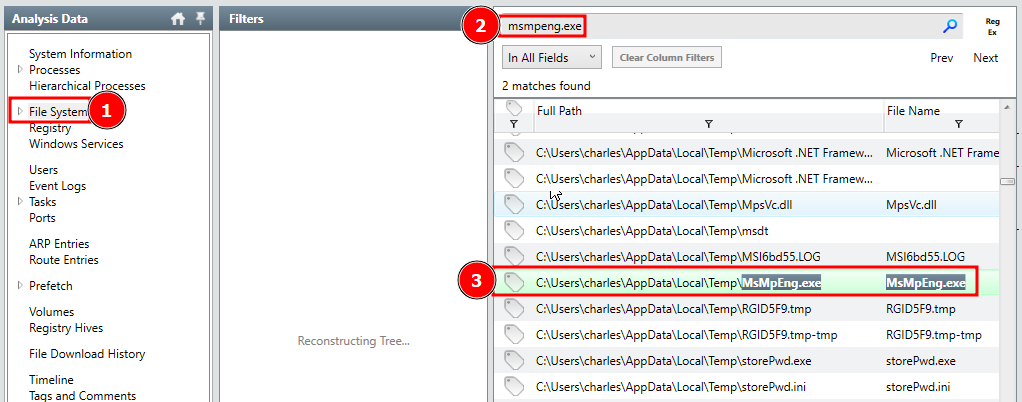
Task: Click the Prev match button
Action: point(941,58)
